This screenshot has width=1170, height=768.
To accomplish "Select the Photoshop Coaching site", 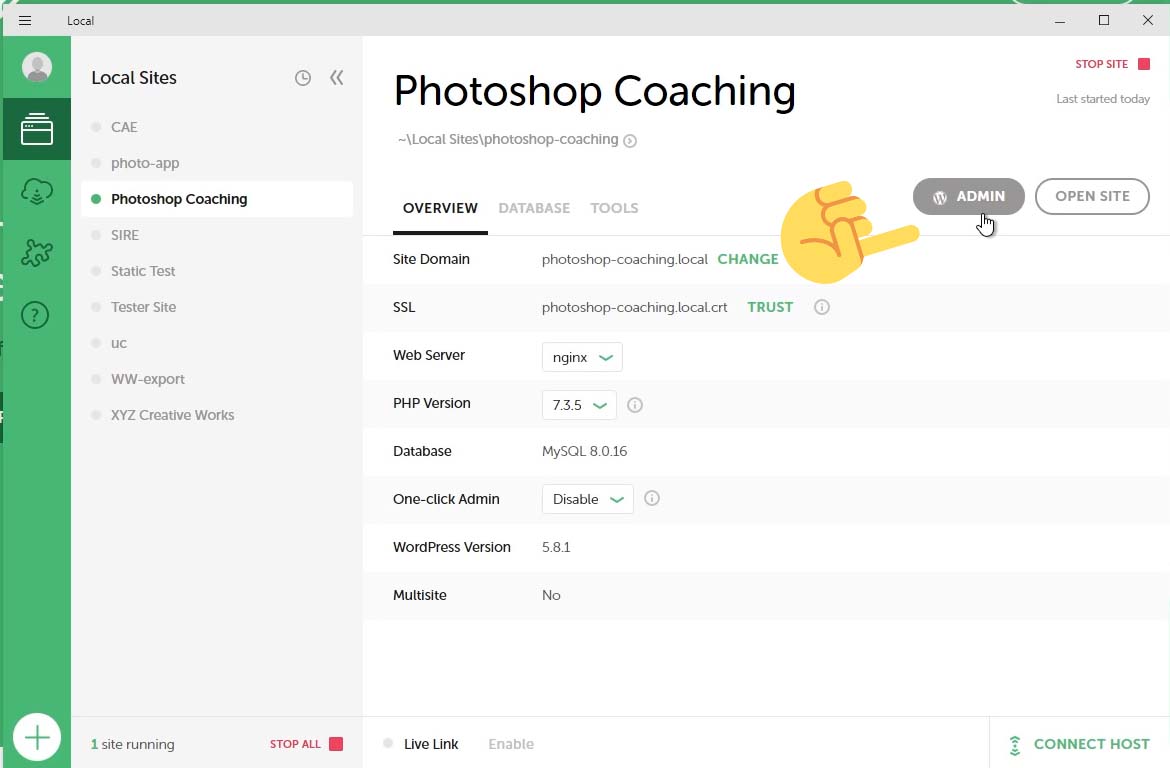I will (x=216, y=199).
